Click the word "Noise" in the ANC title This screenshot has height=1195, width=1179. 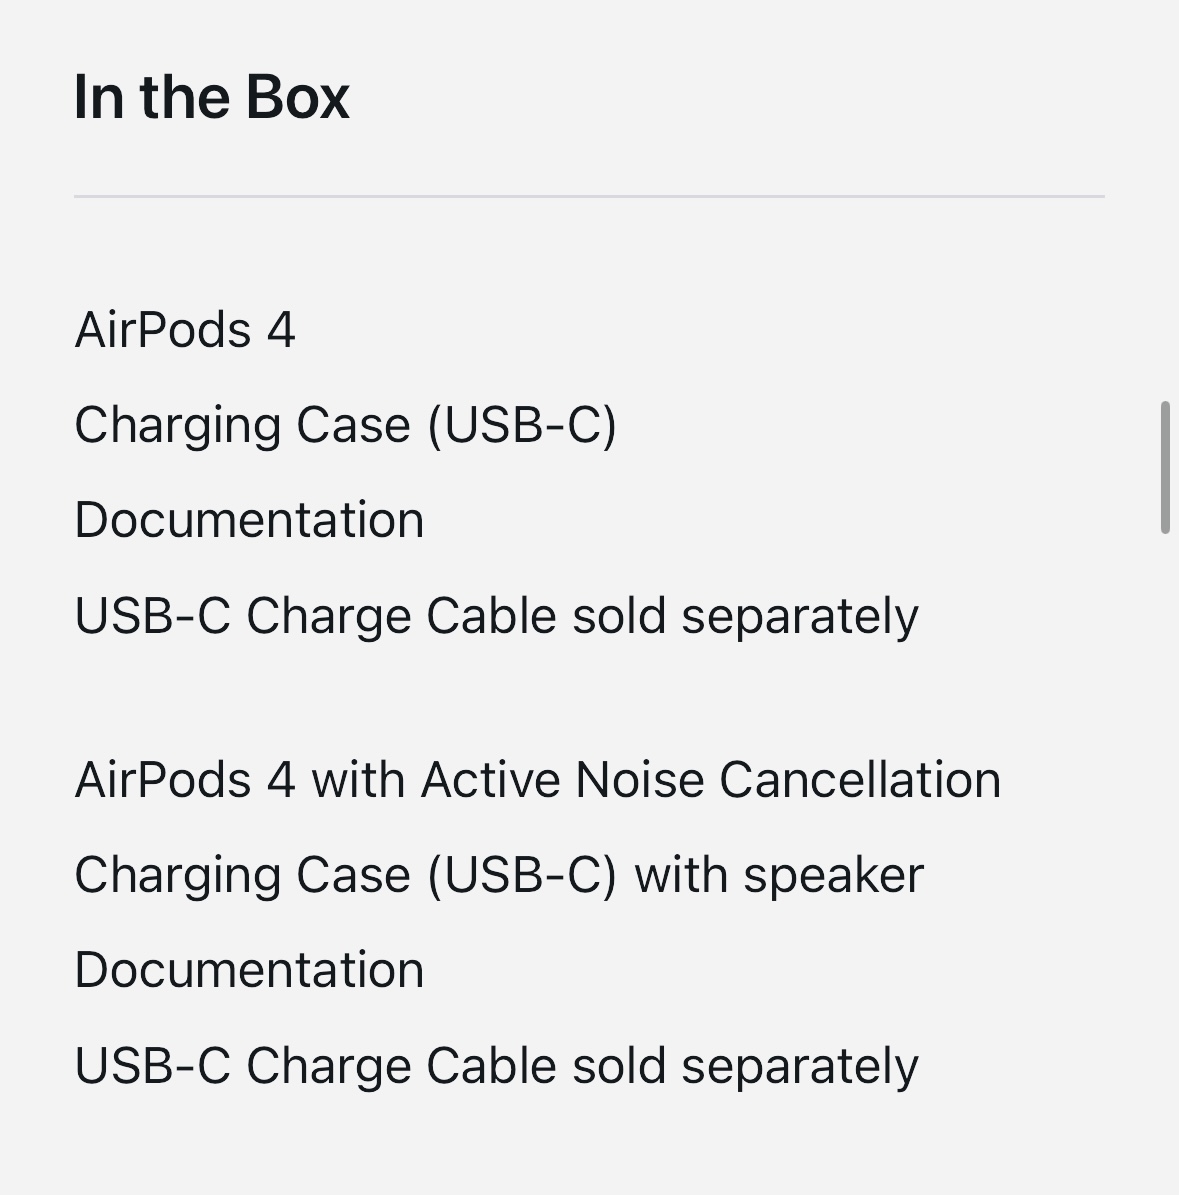click(639, 780)
